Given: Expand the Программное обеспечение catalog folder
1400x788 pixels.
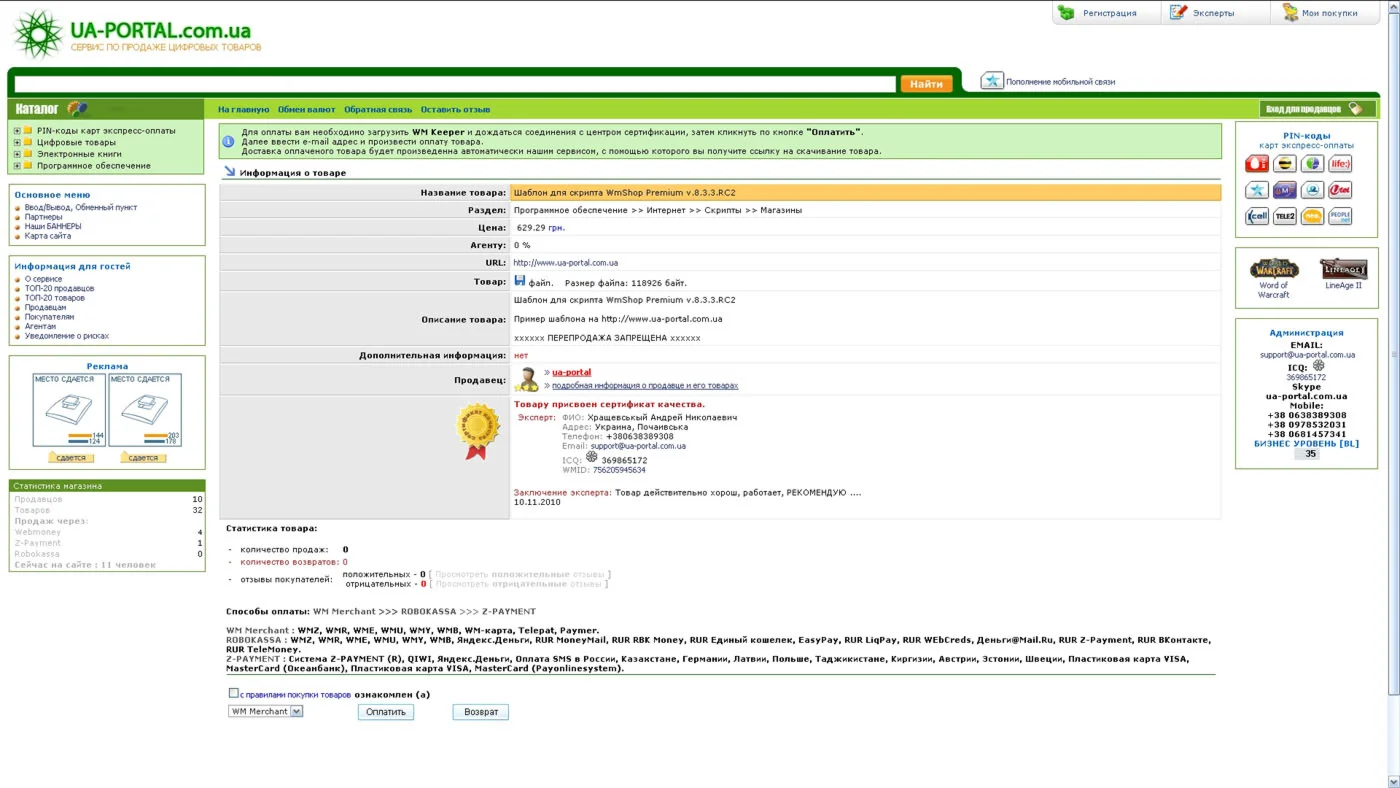Looking at the screenshot, I should click(x=17, y=166).
